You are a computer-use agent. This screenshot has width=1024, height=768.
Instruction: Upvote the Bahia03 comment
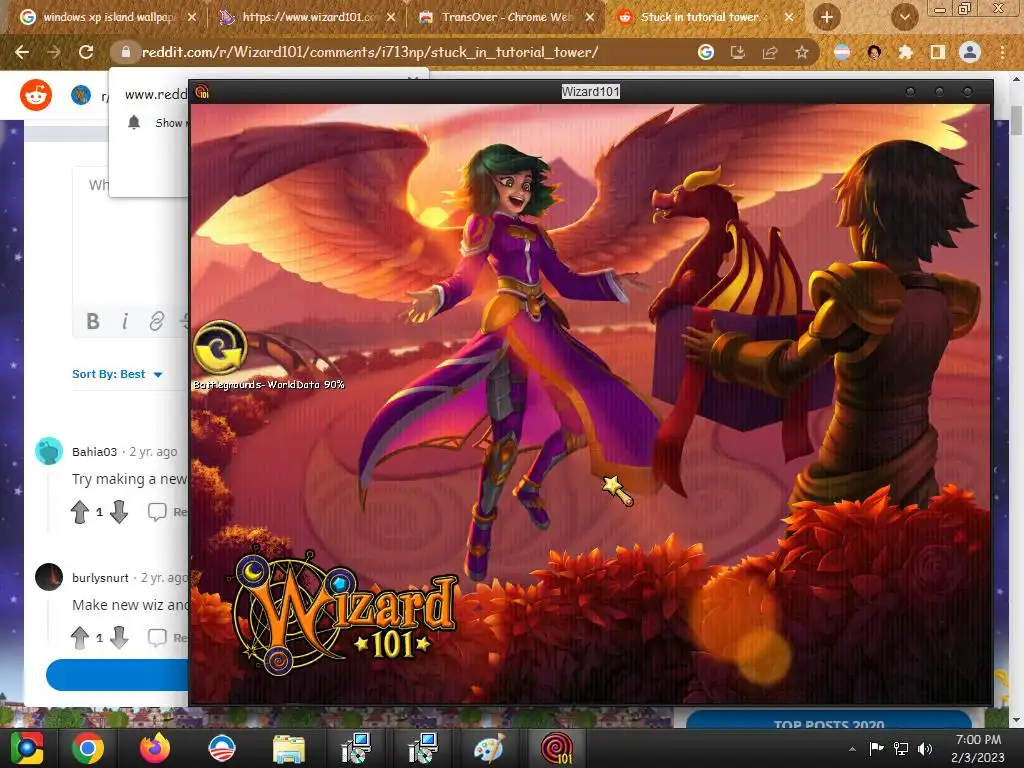click(80, 512)
